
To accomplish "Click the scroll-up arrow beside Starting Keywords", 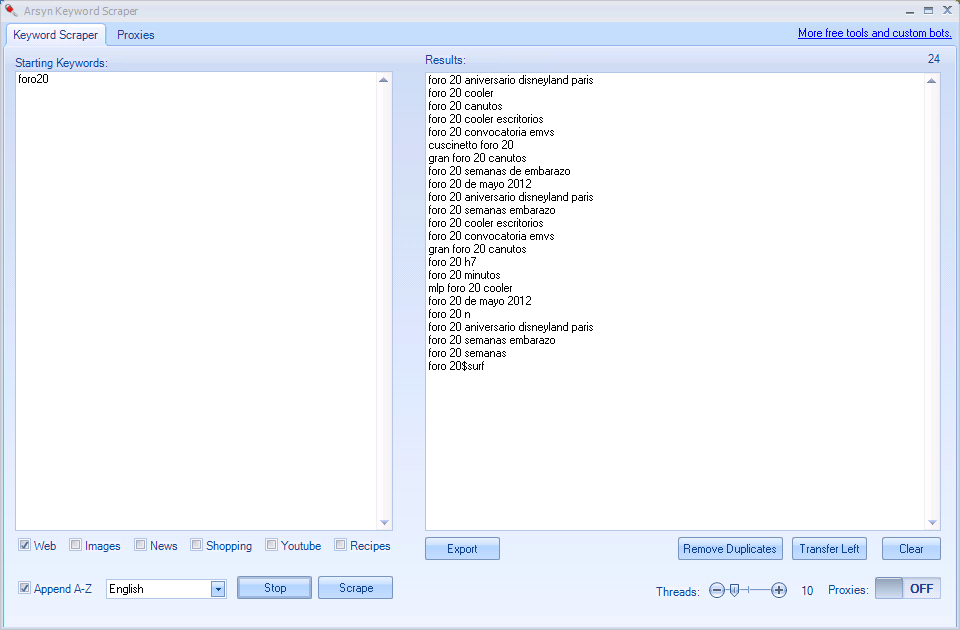I will pos(384,77).
